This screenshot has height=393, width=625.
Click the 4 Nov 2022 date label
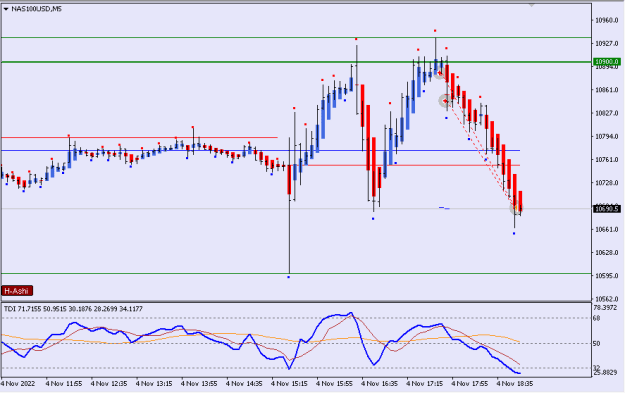18,384
